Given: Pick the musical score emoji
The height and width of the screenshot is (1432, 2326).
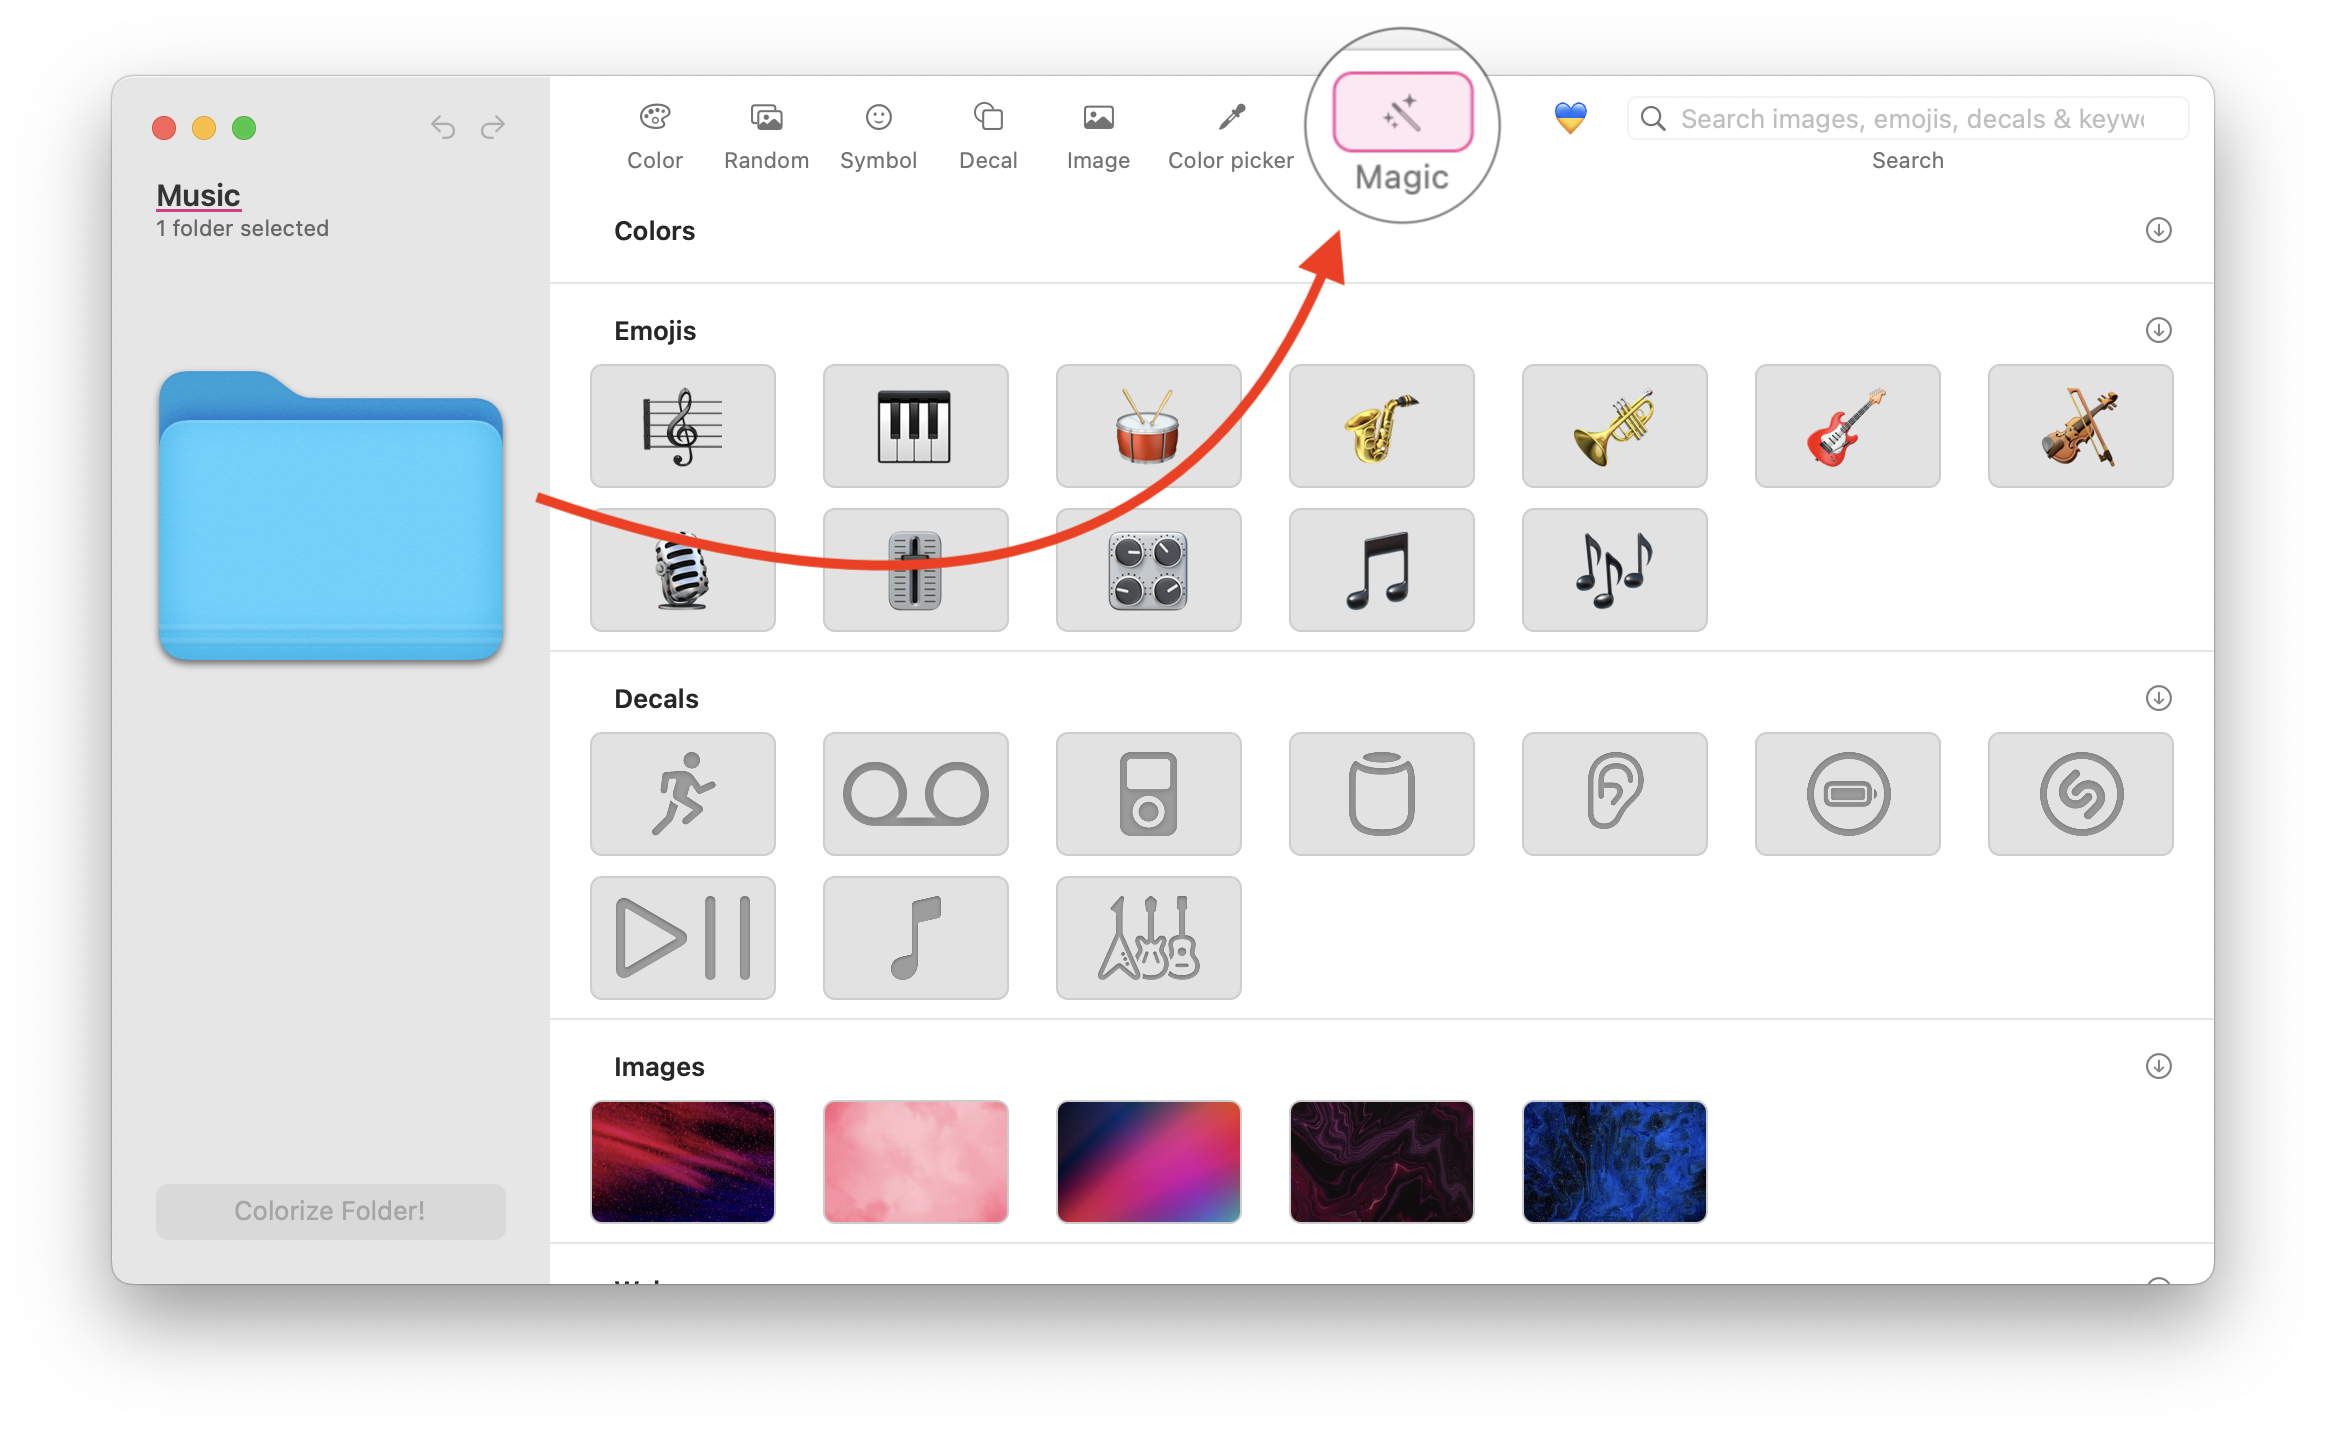Looking at the screenshot, I should (682, 426).
